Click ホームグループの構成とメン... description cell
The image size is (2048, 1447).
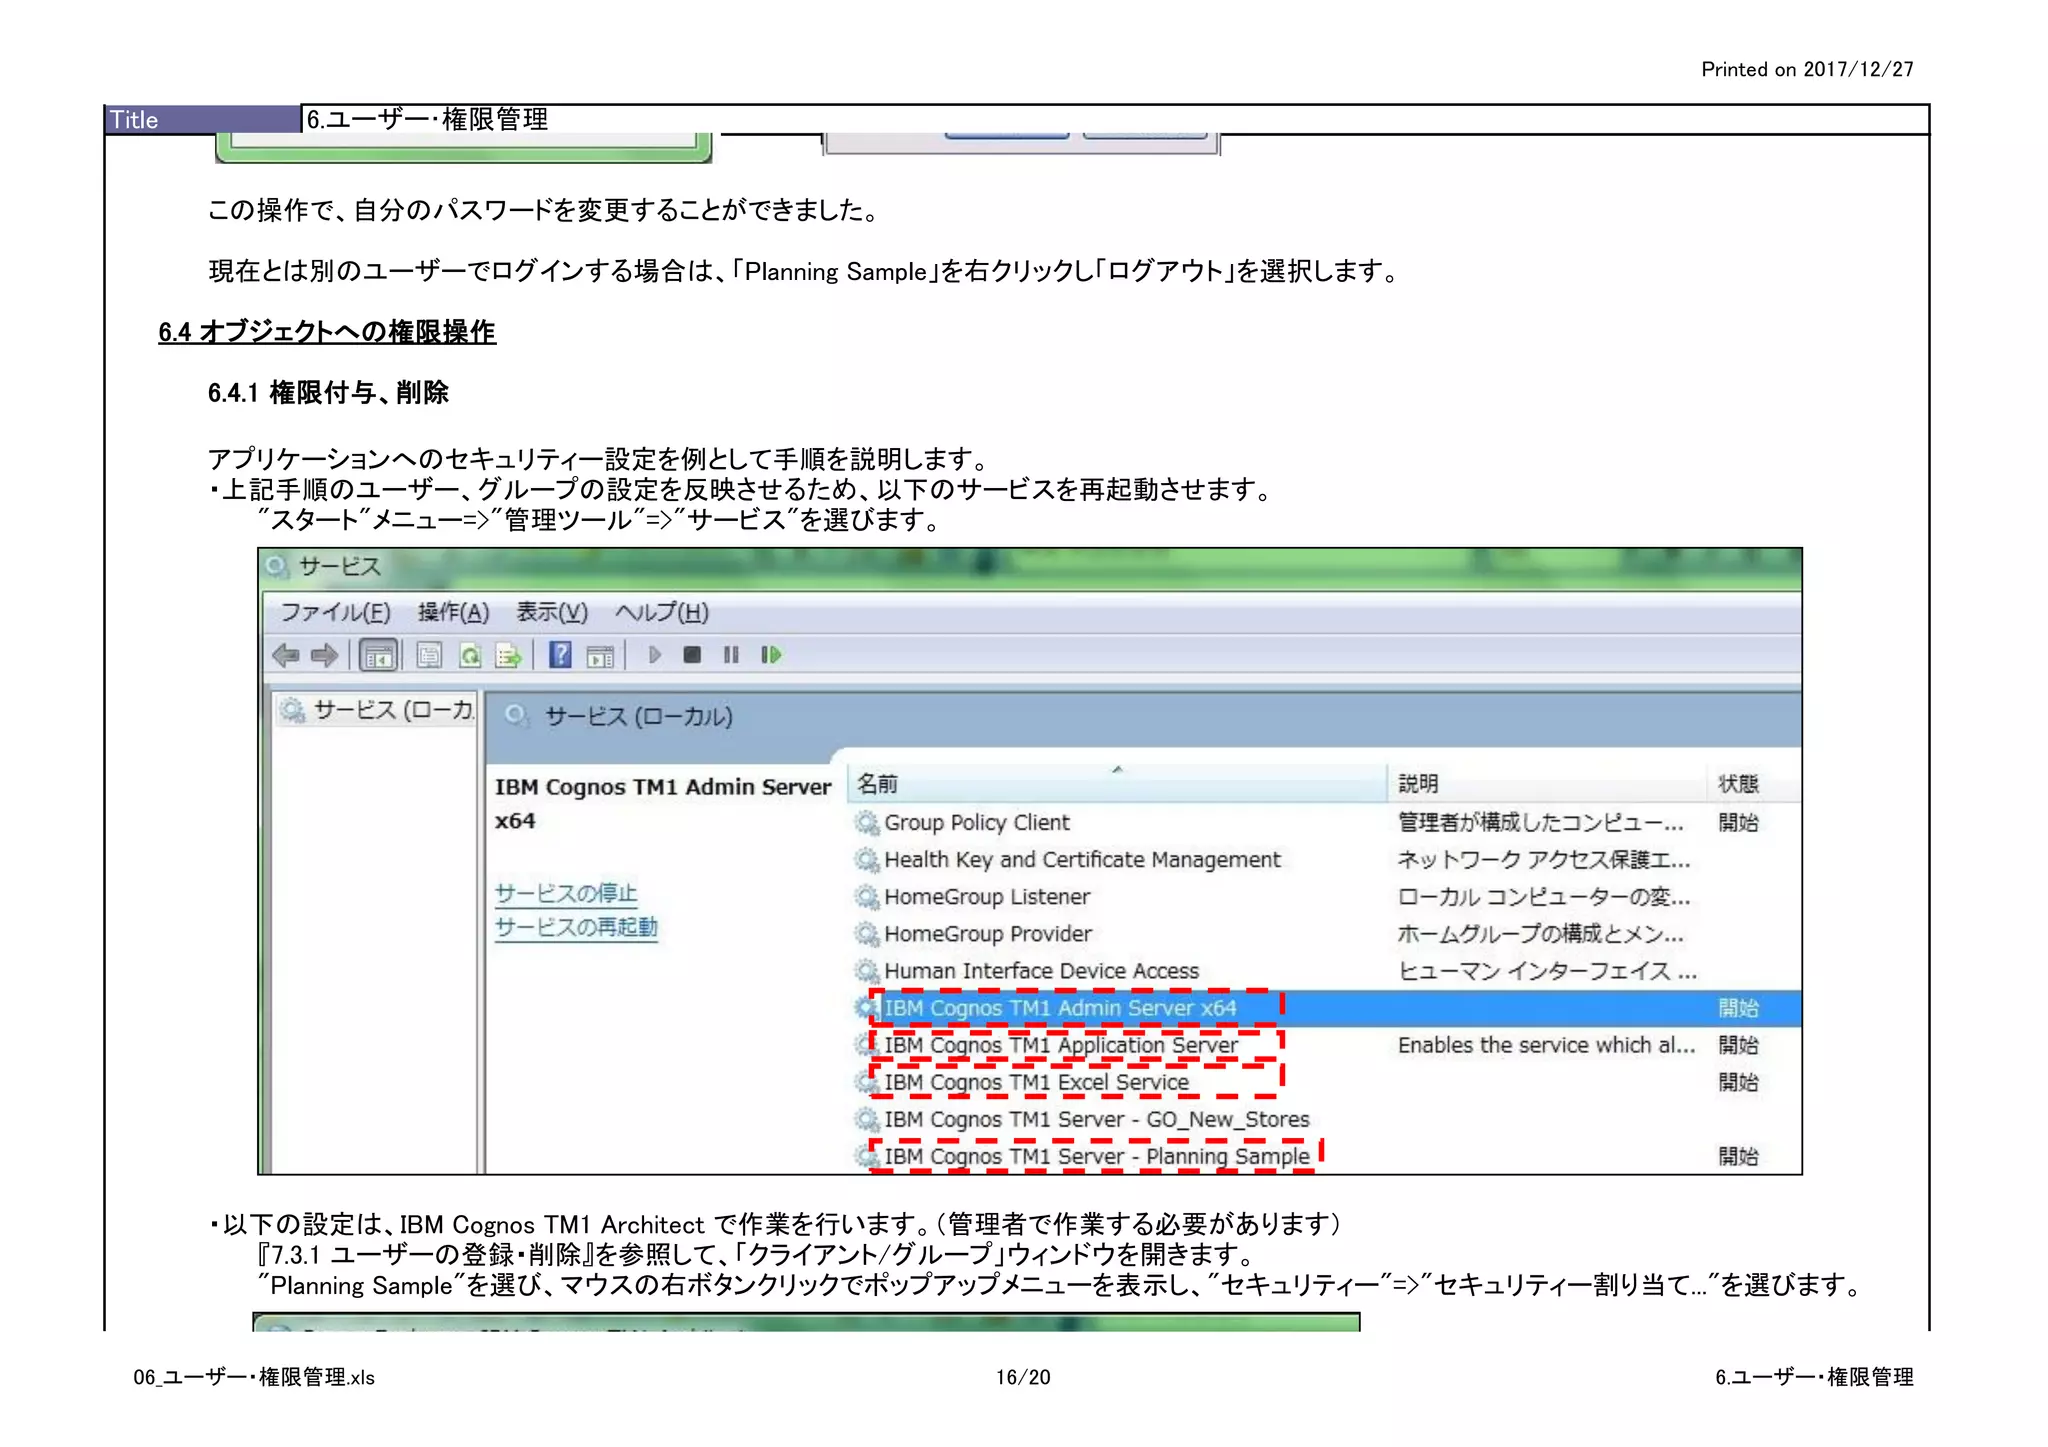pyautogui.click(x=1540, y=933)
